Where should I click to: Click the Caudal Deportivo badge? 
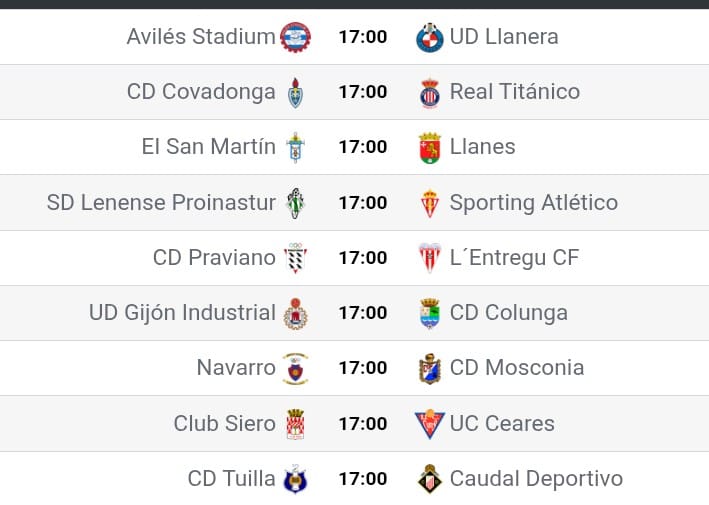(430, 479)
